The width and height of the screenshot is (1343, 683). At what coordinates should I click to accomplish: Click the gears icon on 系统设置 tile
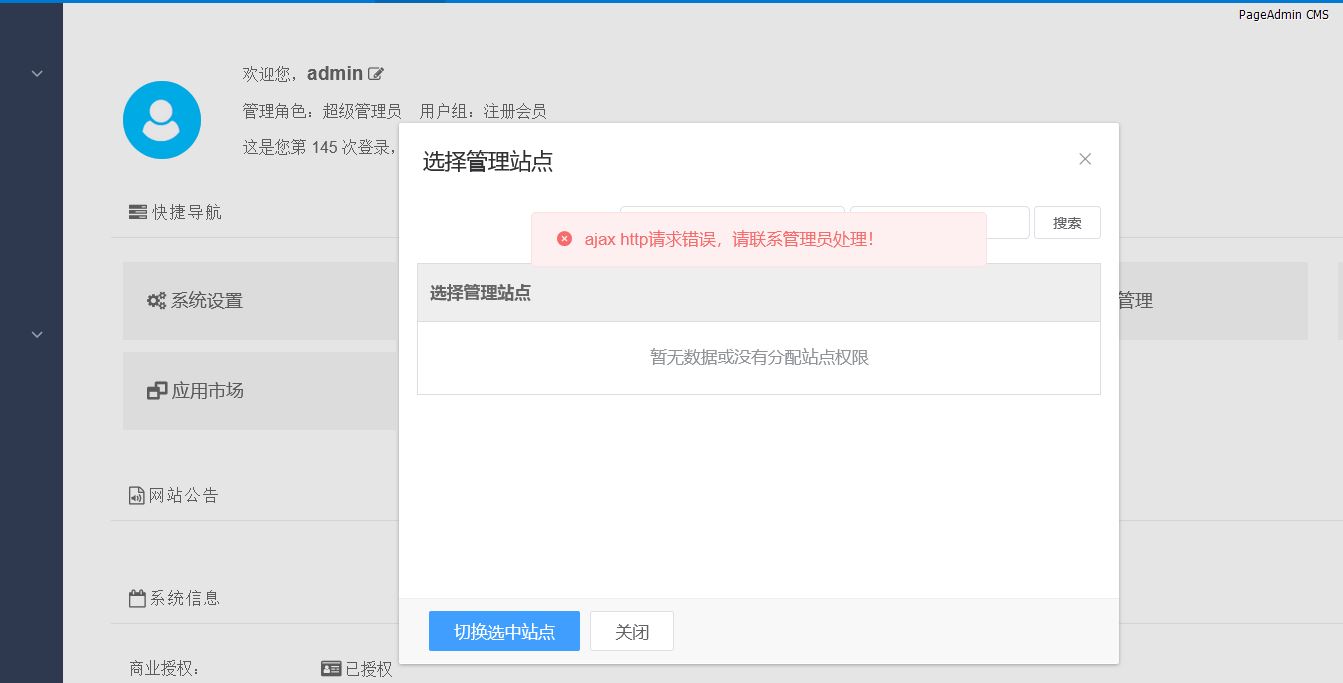pos(156,301)
